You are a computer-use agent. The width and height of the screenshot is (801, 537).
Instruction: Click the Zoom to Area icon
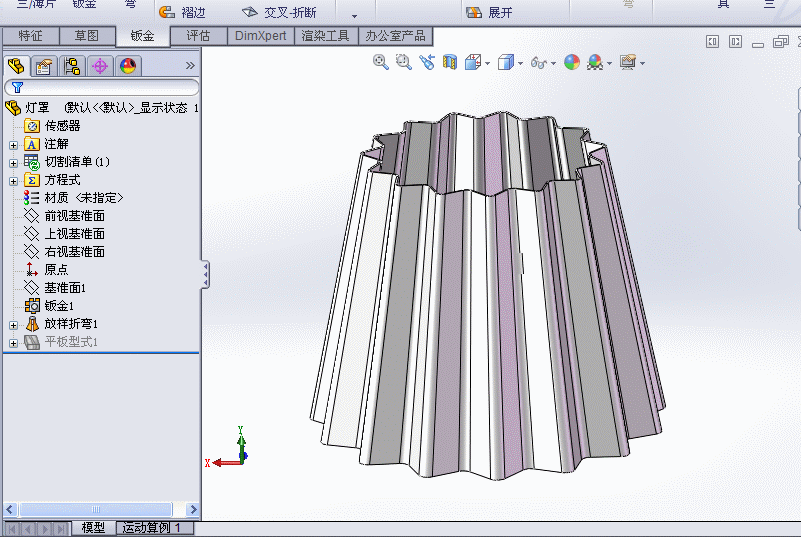point(404,62)
